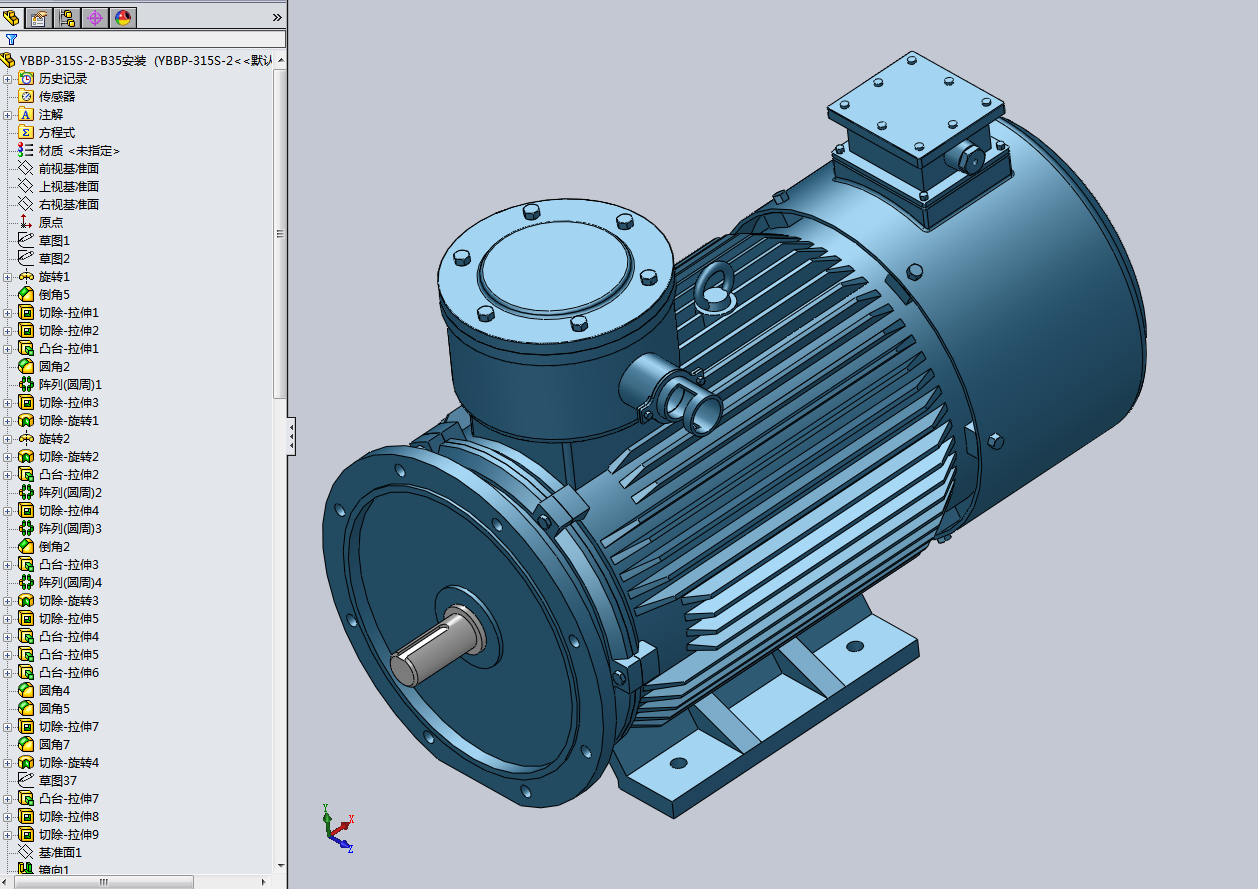Select the YBBP-315S-2-B35安装 root part icon

(9, 60)
